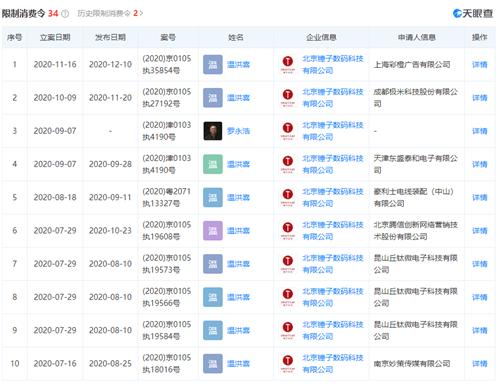Open 北京锤子数码科技 link in row 1

[x=333, y=64]
